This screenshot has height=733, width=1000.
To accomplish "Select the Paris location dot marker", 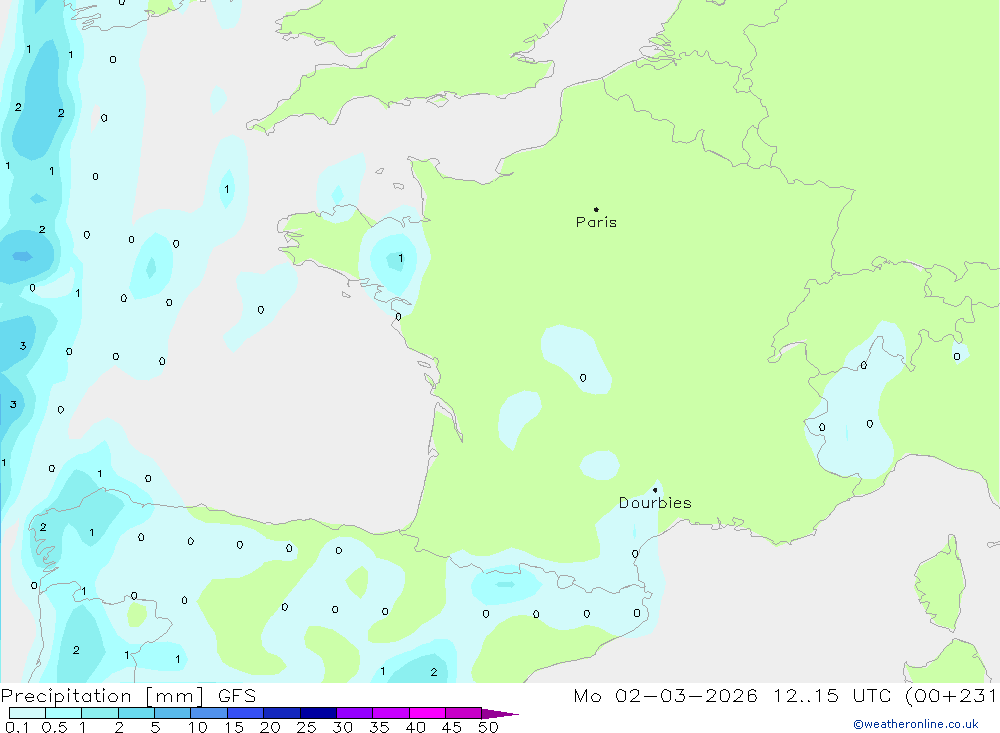I will coord(596,209).
